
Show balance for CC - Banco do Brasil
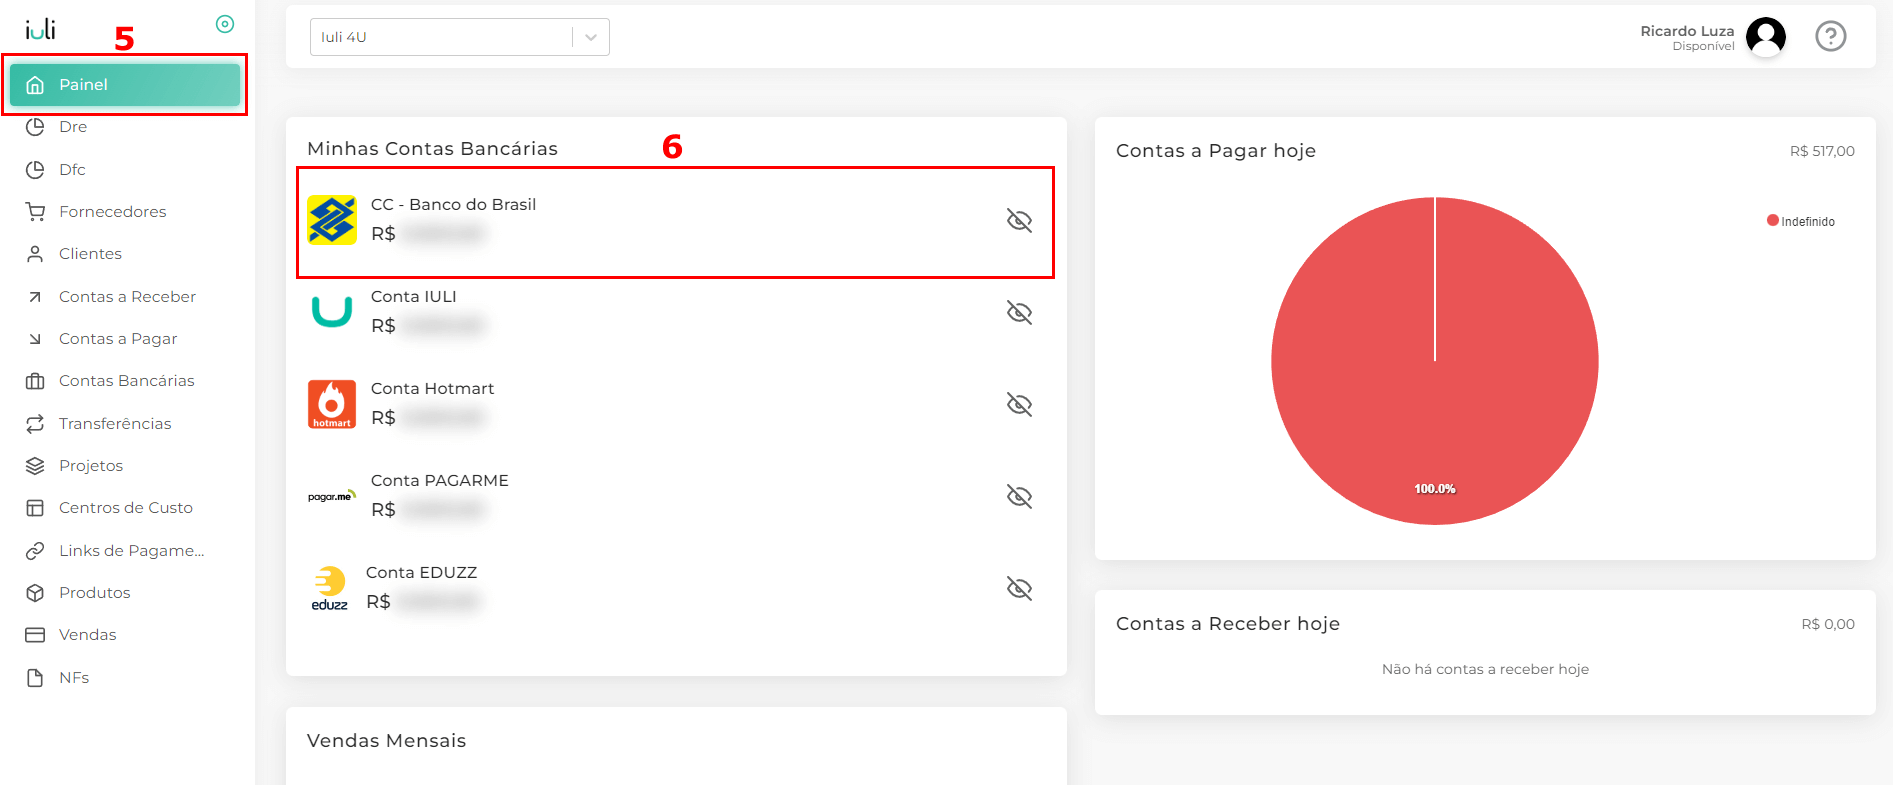click(x=1019, y=220)
